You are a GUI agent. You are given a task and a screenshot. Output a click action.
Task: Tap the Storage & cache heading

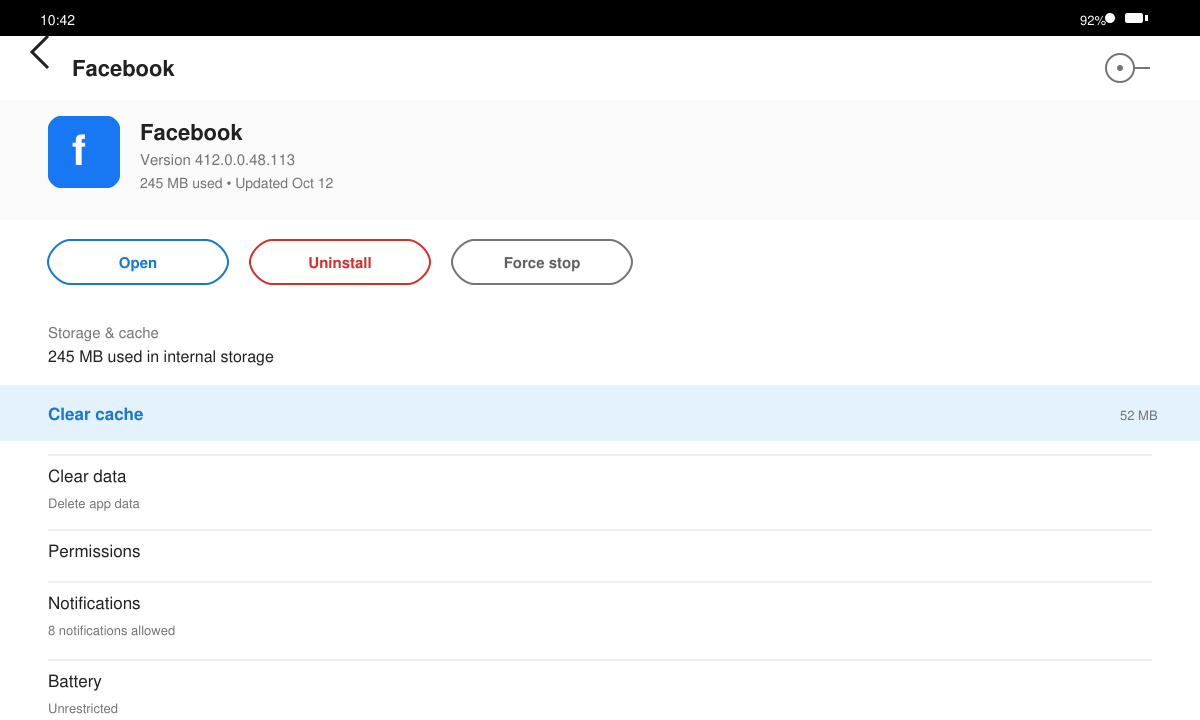(x=103, y=333)
